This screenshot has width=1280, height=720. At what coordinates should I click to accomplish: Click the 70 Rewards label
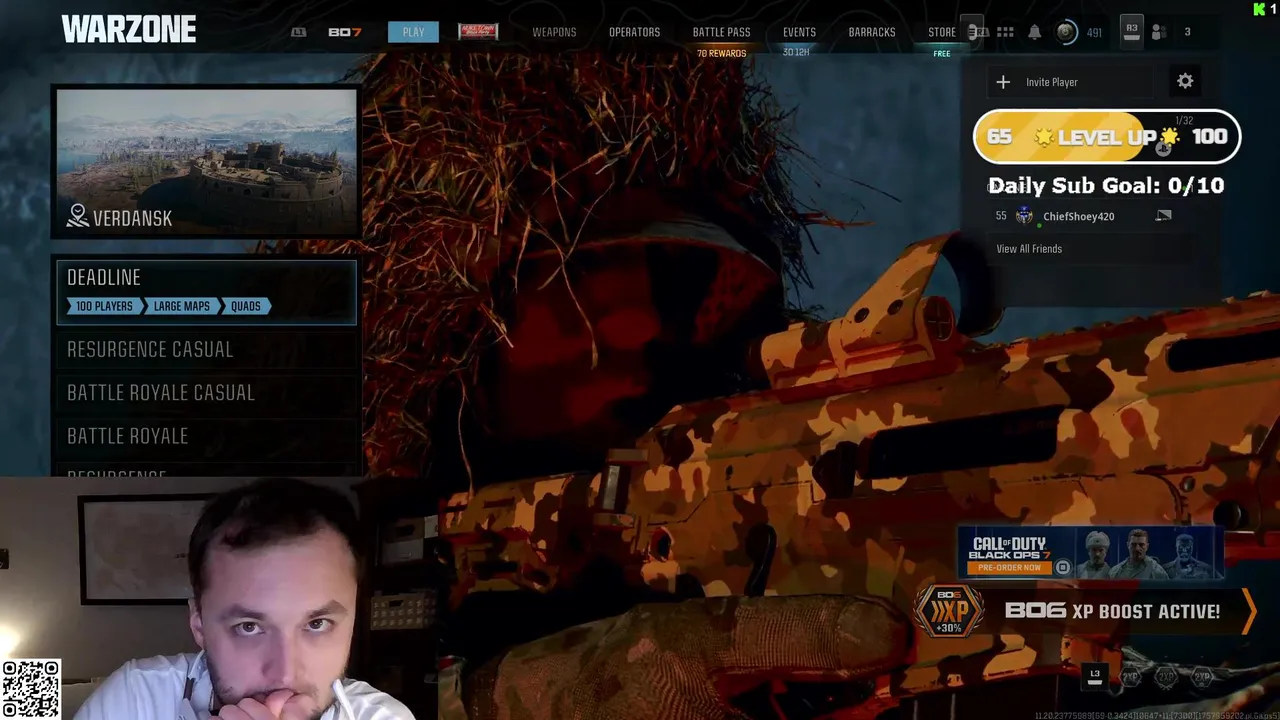tap(721, 53)
